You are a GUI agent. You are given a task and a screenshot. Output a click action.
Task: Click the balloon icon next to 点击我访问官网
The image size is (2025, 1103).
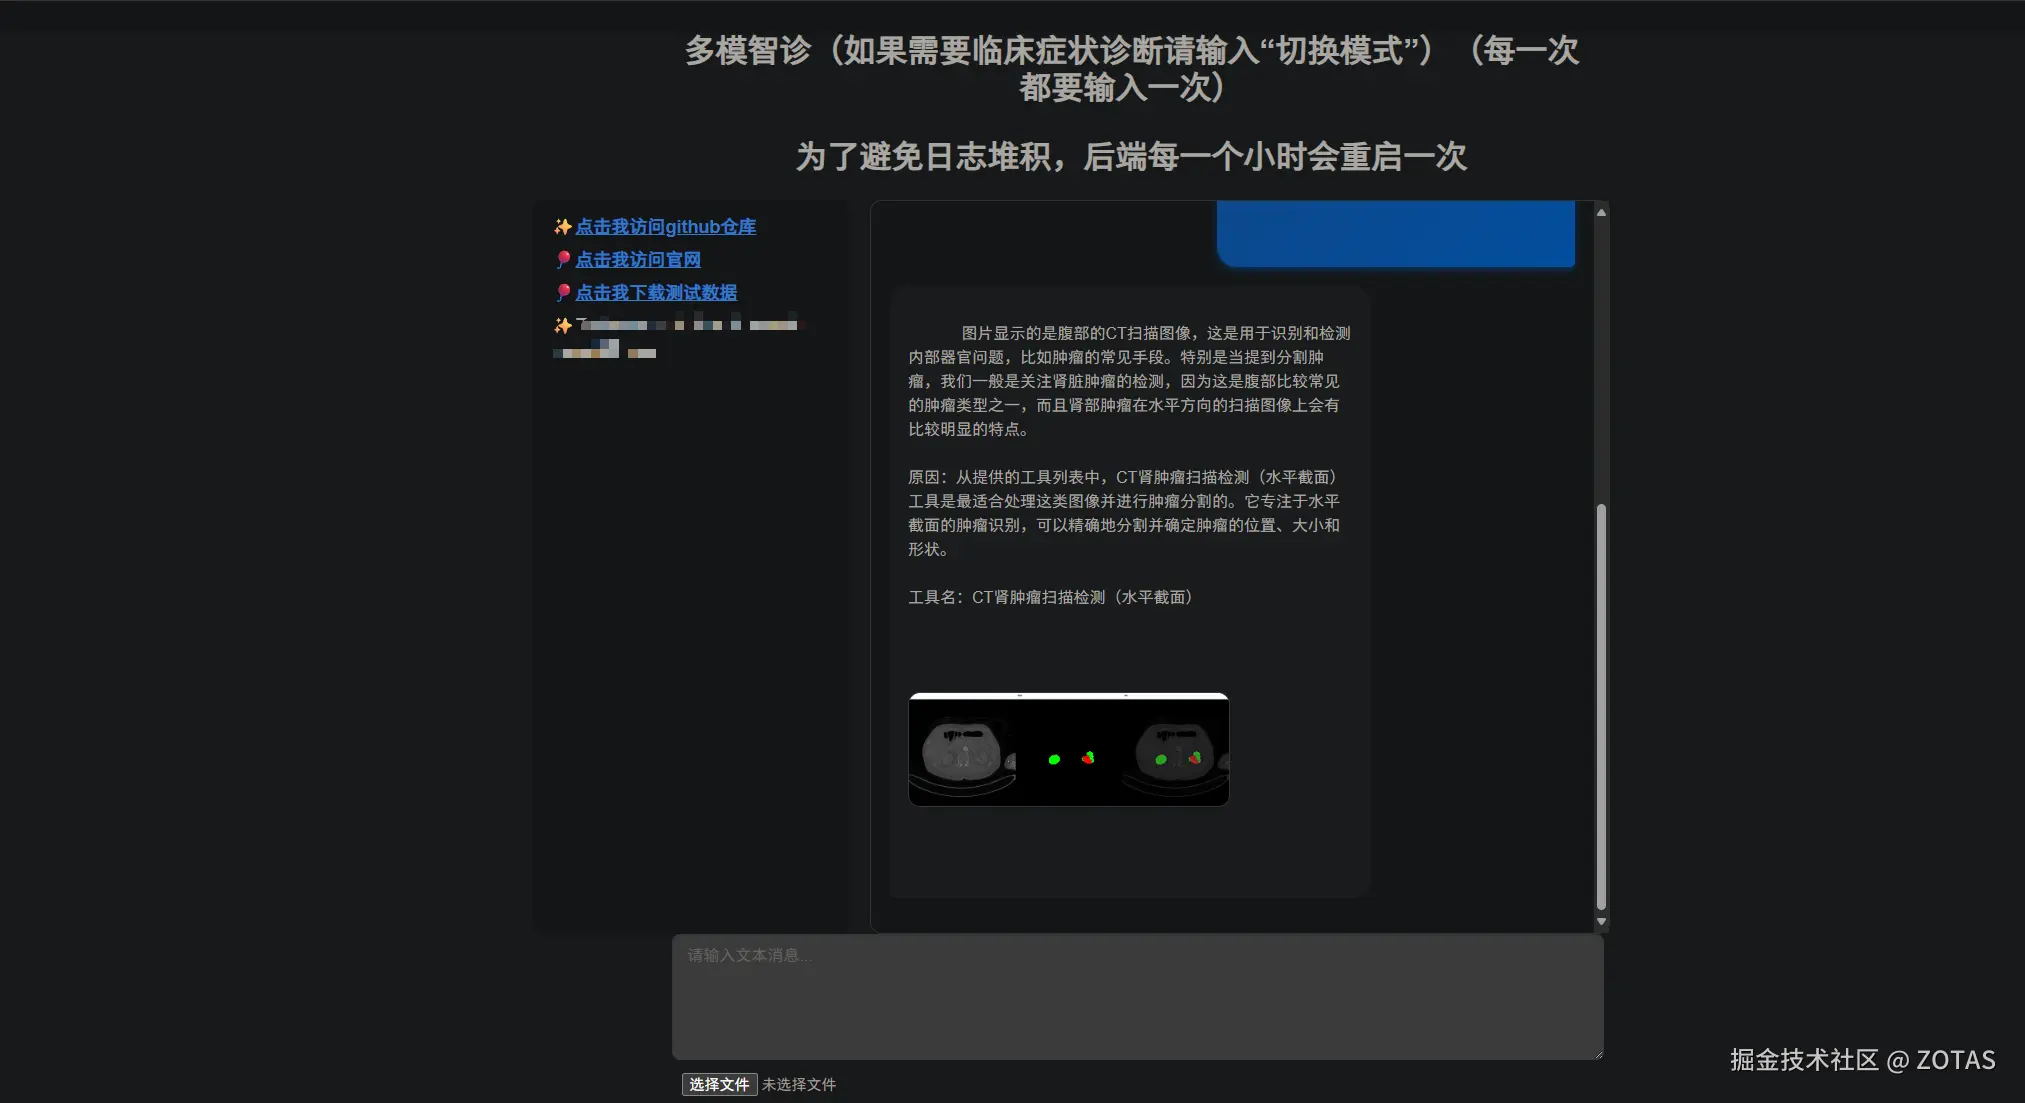pos(564,260)
